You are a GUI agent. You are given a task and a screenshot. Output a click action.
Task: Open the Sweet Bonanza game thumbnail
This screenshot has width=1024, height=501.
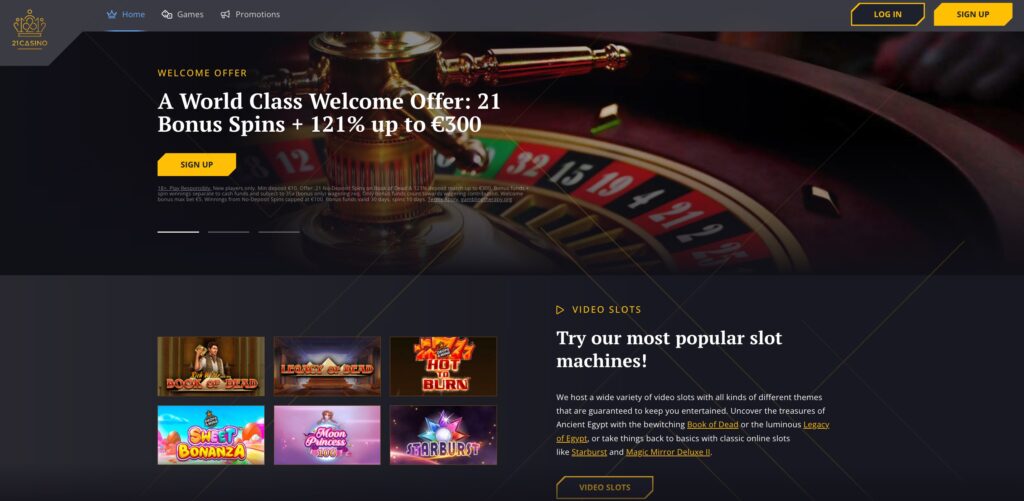click(211, 435)
